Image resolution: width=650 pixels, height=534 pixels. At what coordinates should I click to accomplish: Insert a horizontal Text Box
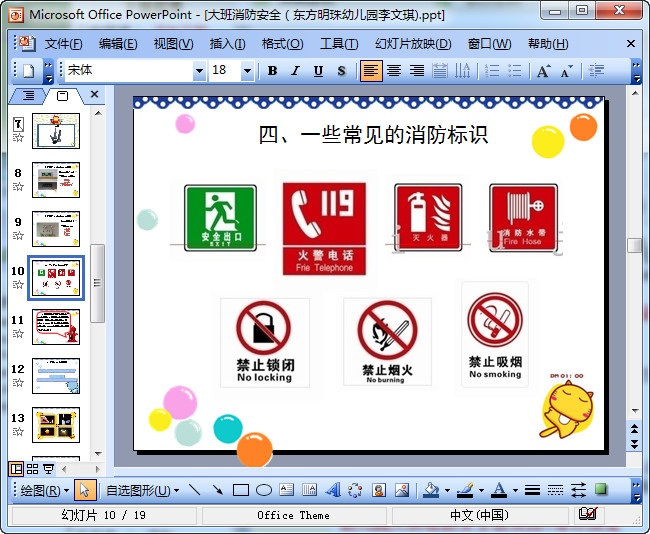pos(286,490)
